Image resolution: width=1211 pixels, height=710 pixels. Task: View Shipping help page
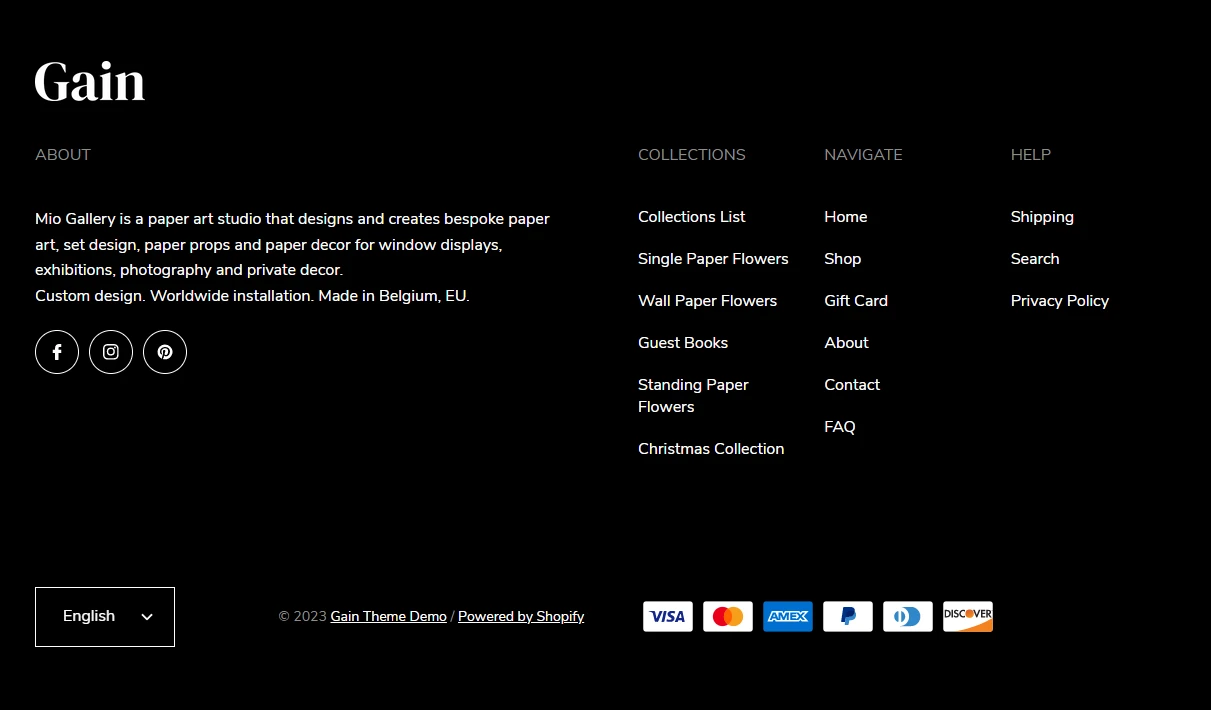click(1042, 217)
